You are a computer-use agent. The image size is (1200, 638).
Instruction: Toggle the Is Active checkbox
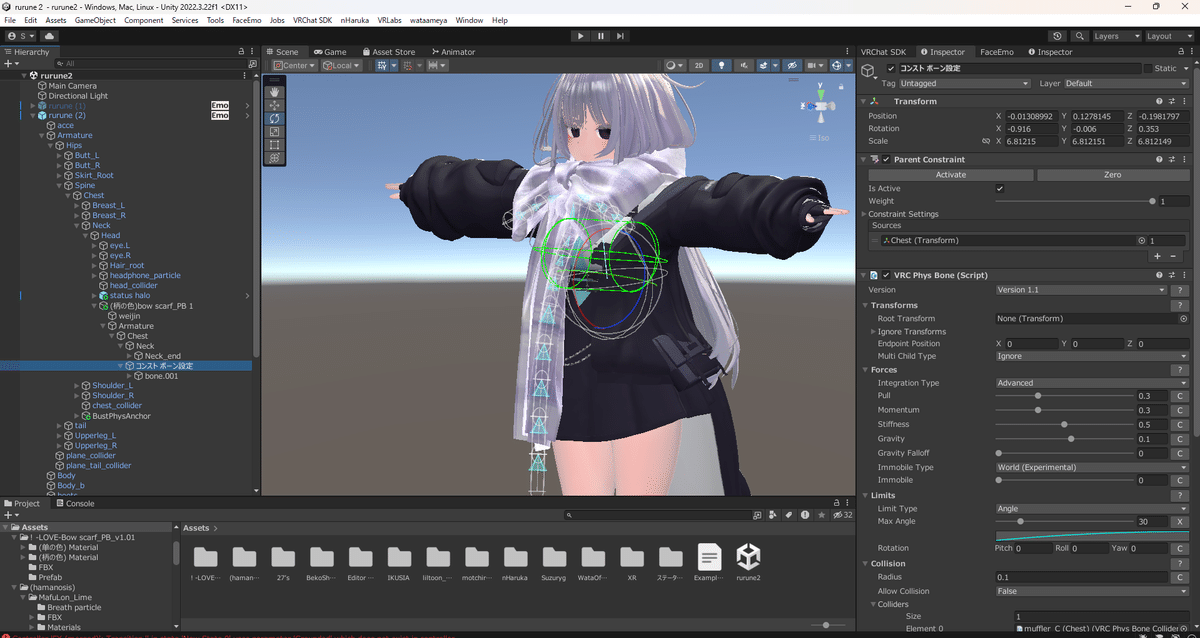click(x=999, y=187)
